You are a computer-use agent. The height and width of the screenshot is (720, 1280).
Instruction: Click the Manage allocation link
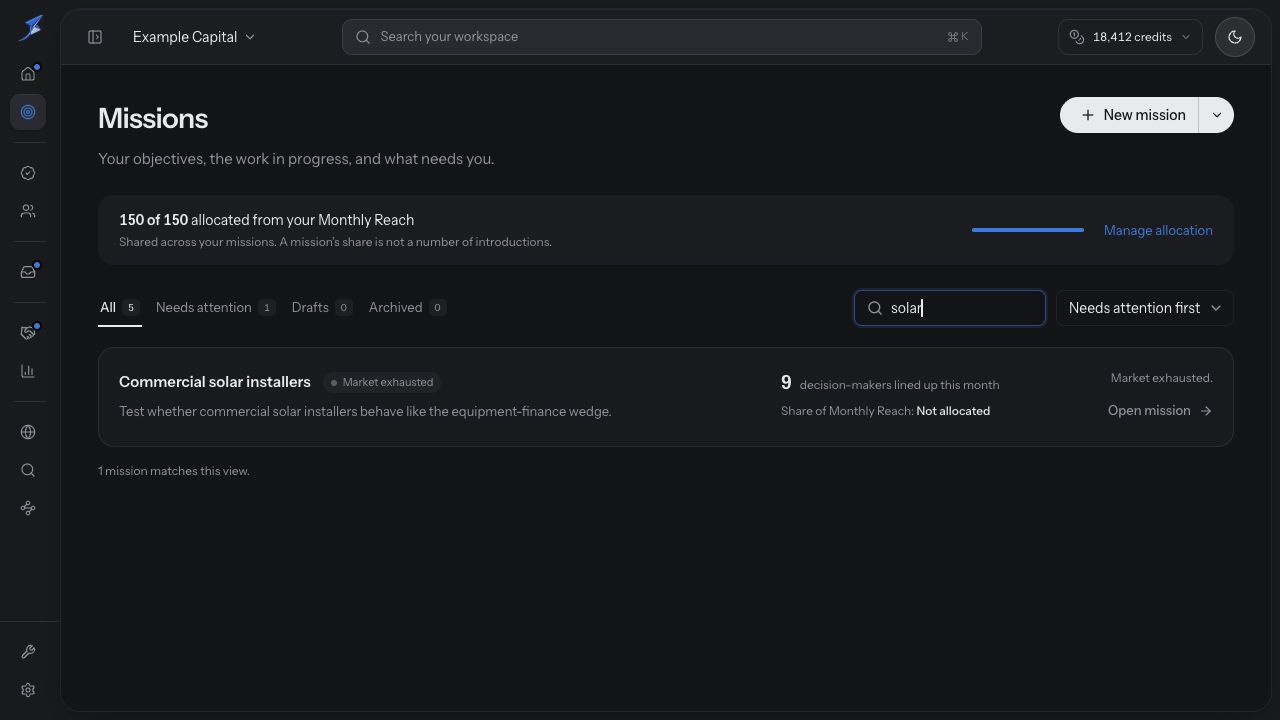click(1158, 230)
